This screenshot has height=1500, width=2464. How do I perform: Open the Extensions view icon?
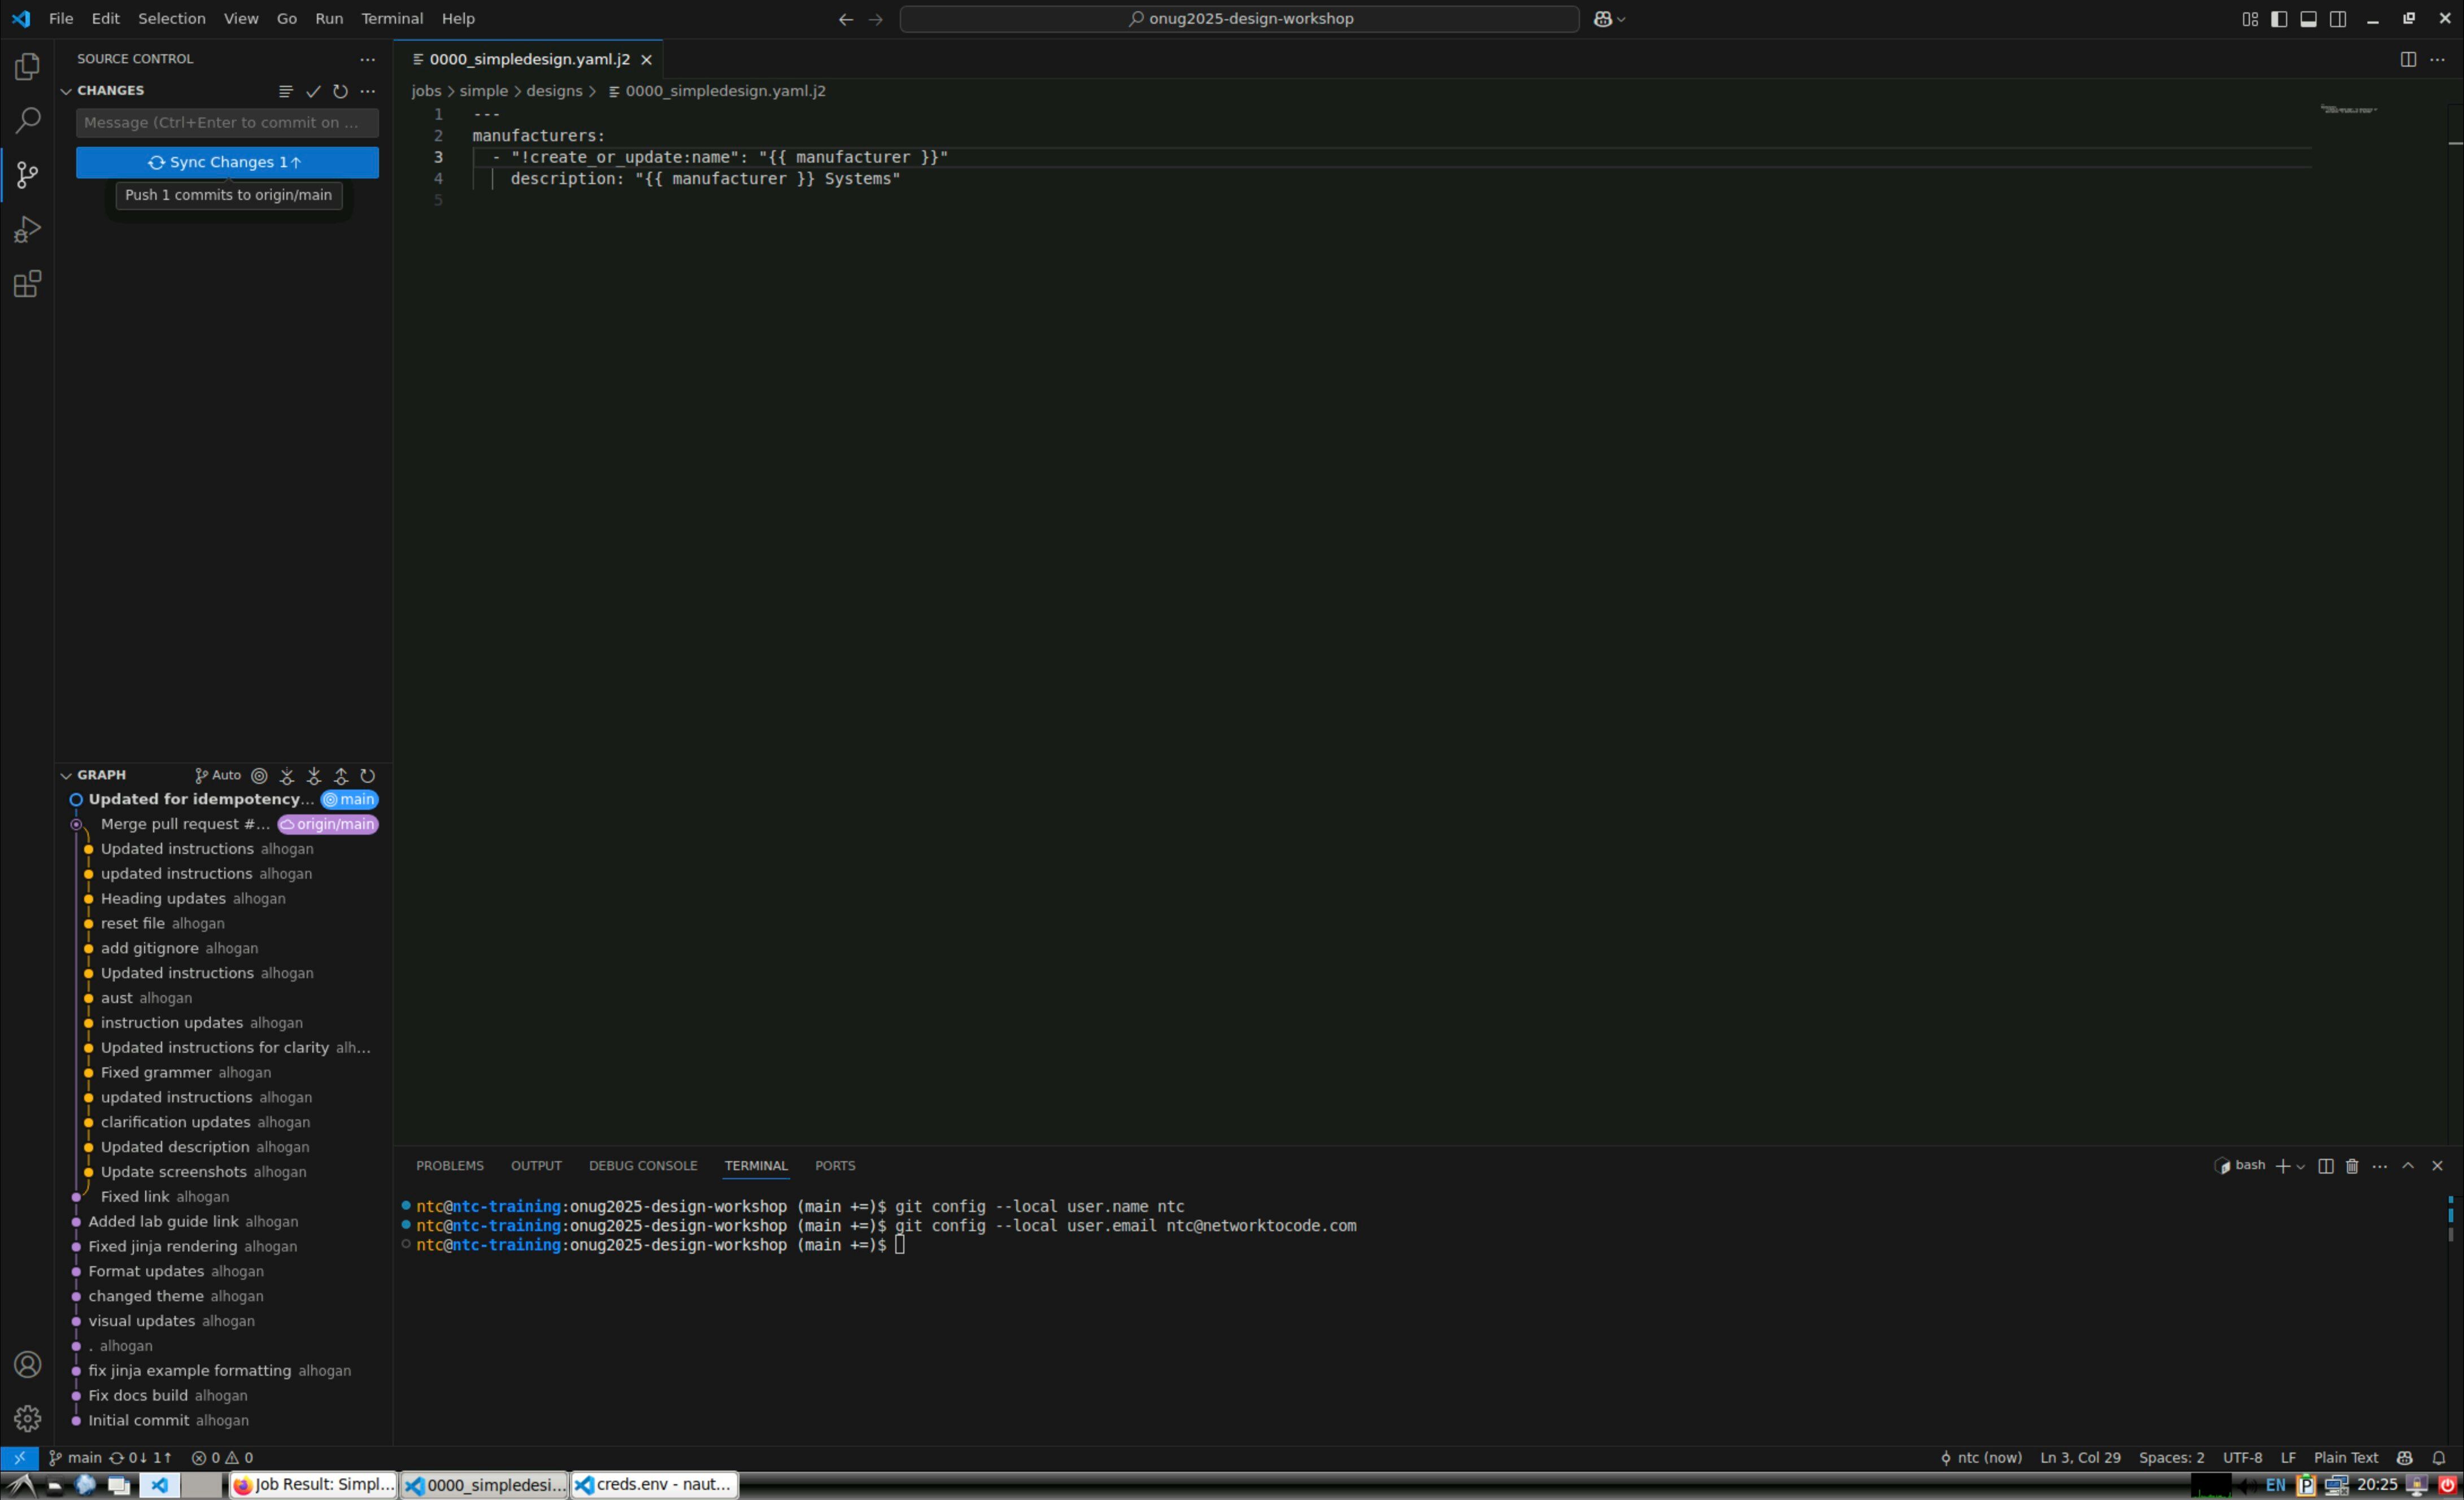point(27,284)
